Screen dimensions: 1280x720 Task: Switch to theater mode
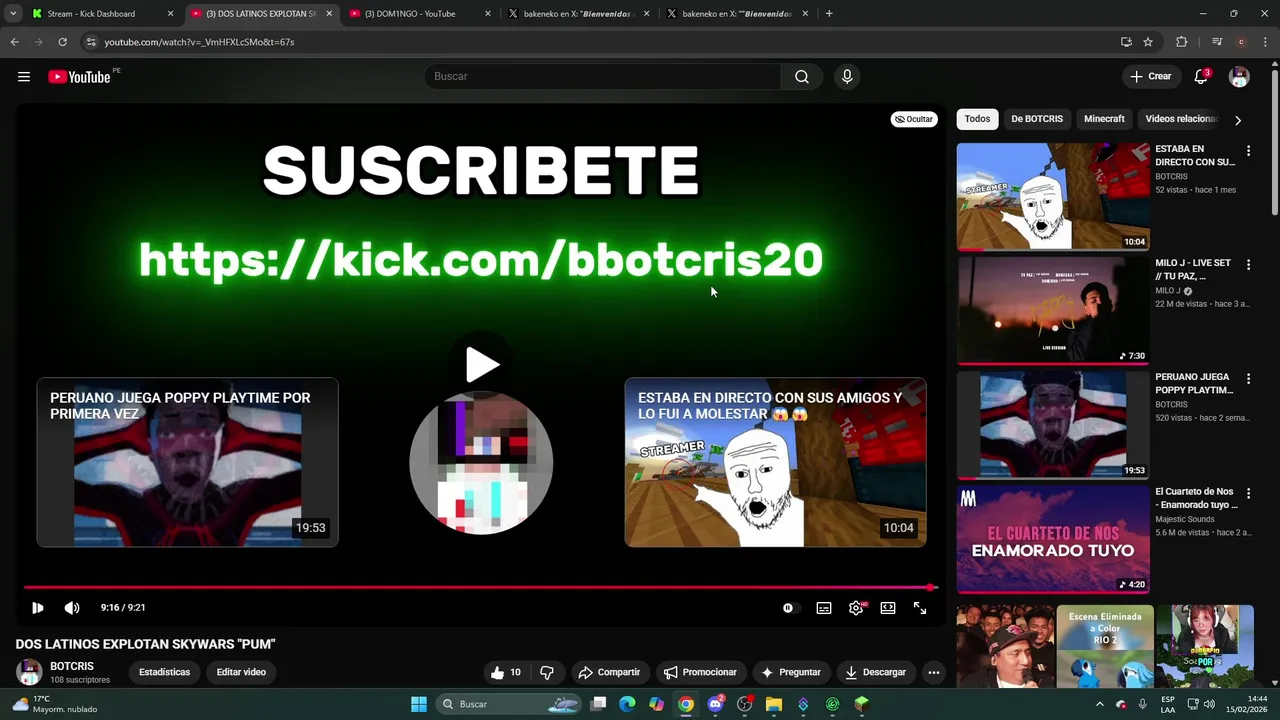coord(888,608)
